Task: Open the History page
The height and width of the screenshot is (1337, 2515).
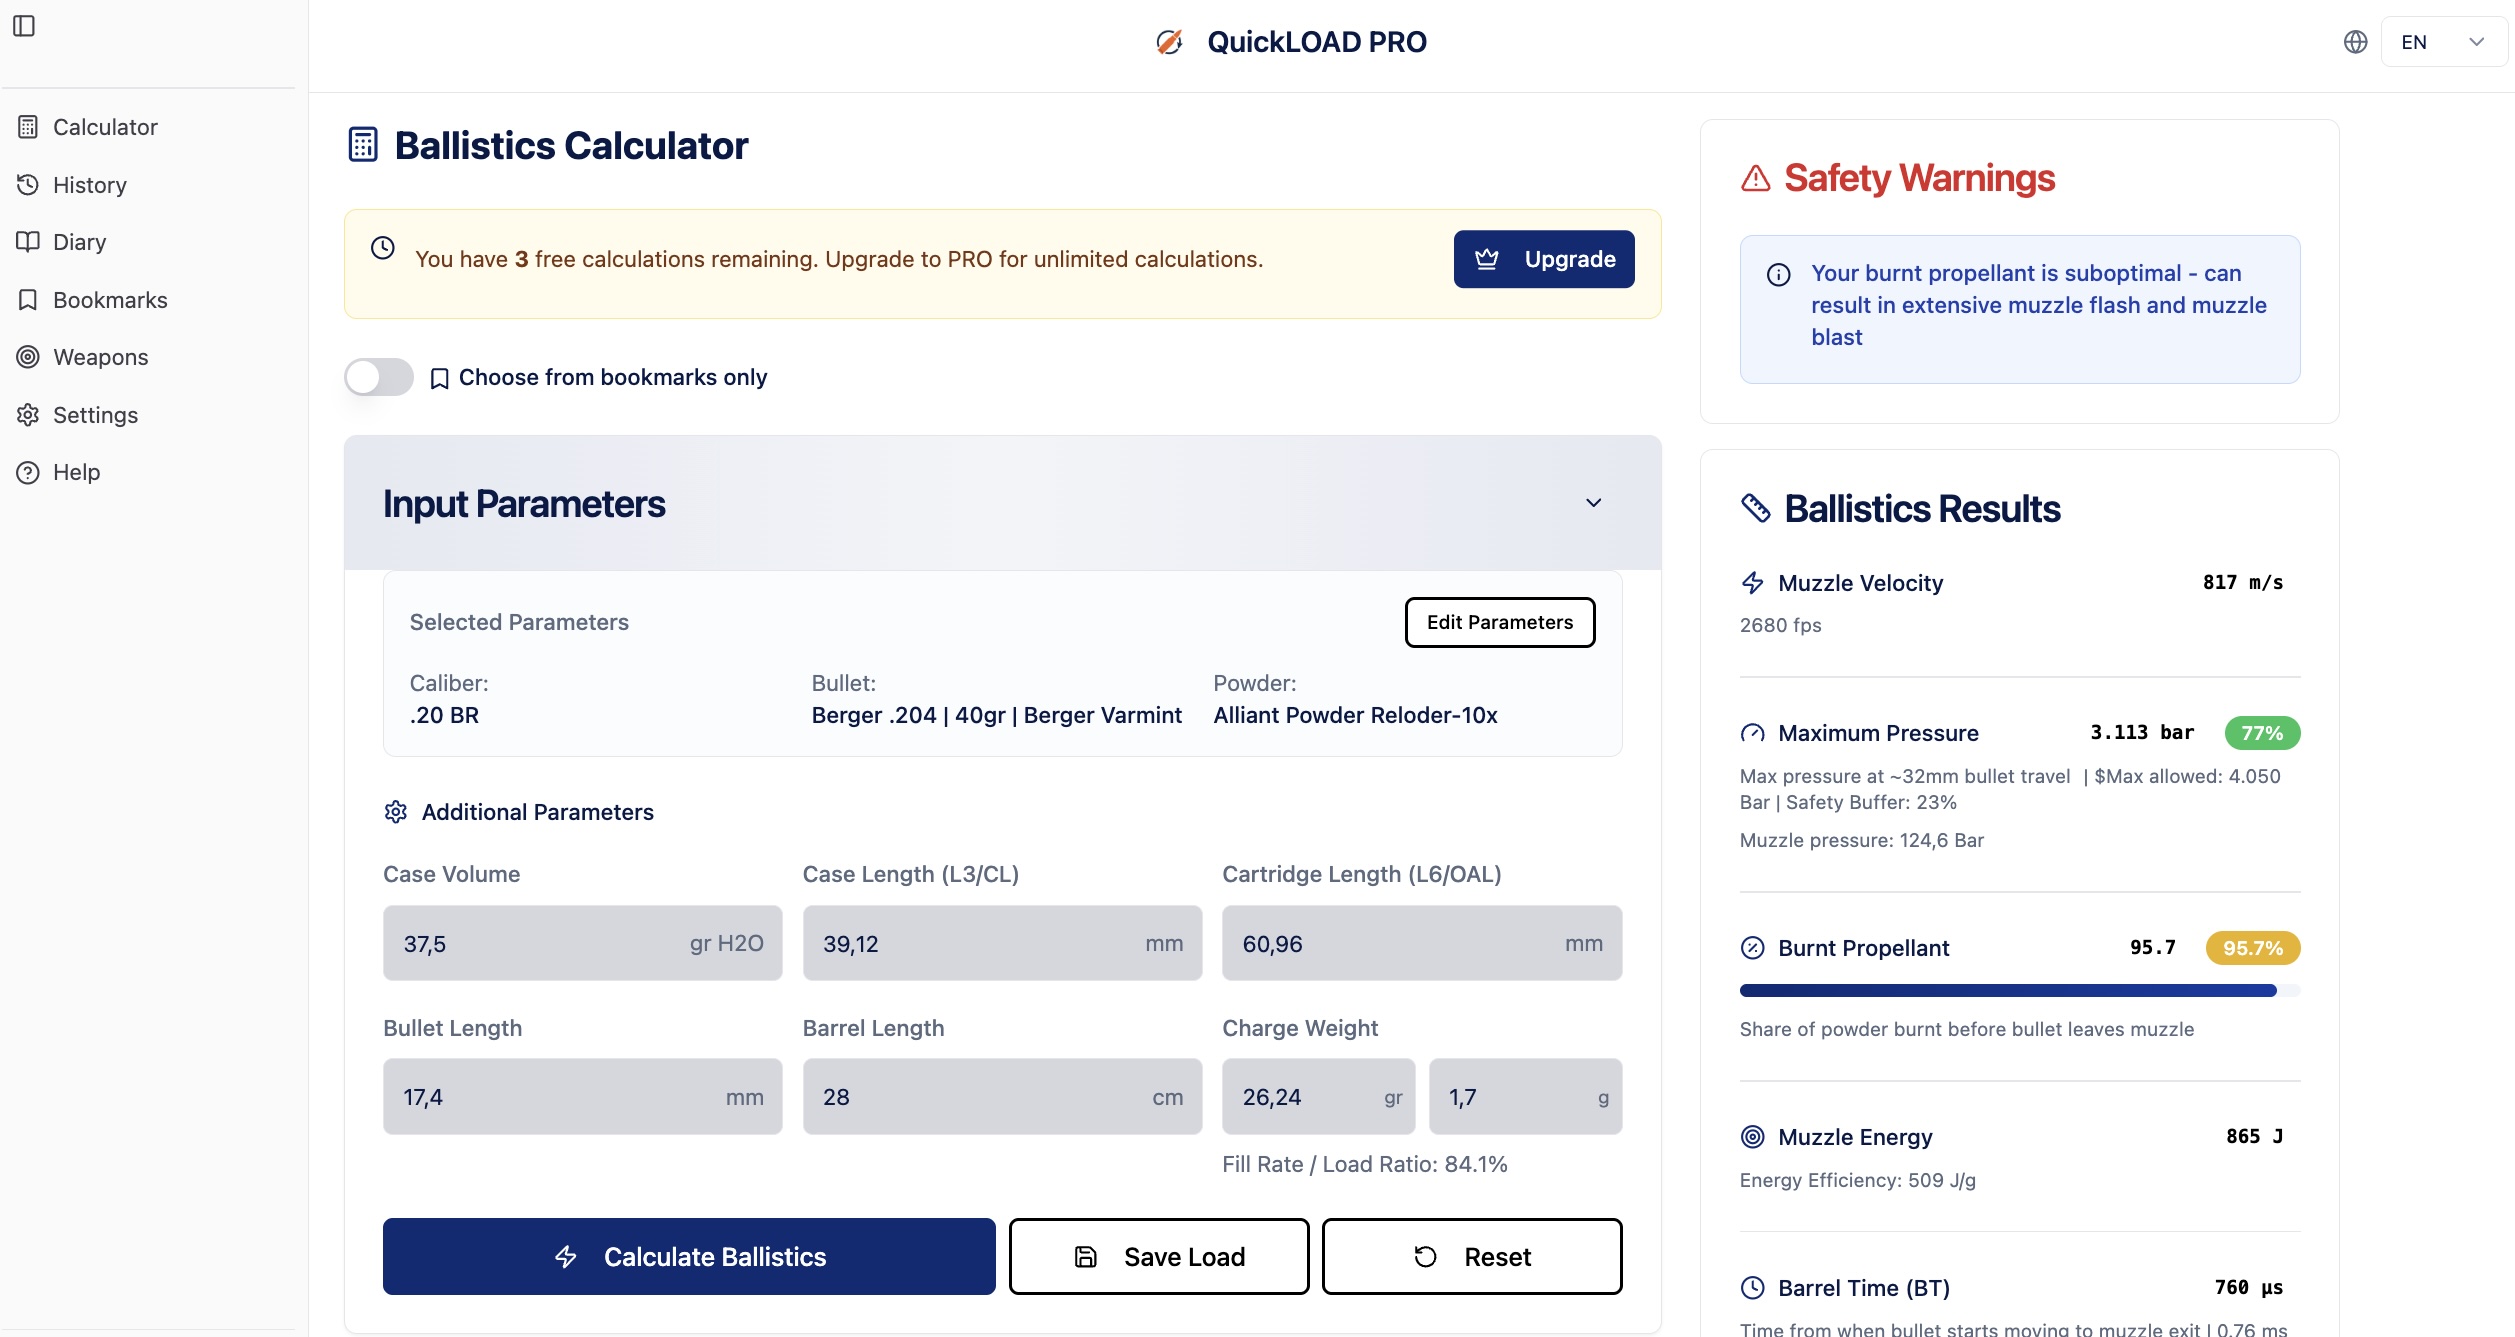Action: [x=89, y=185]
